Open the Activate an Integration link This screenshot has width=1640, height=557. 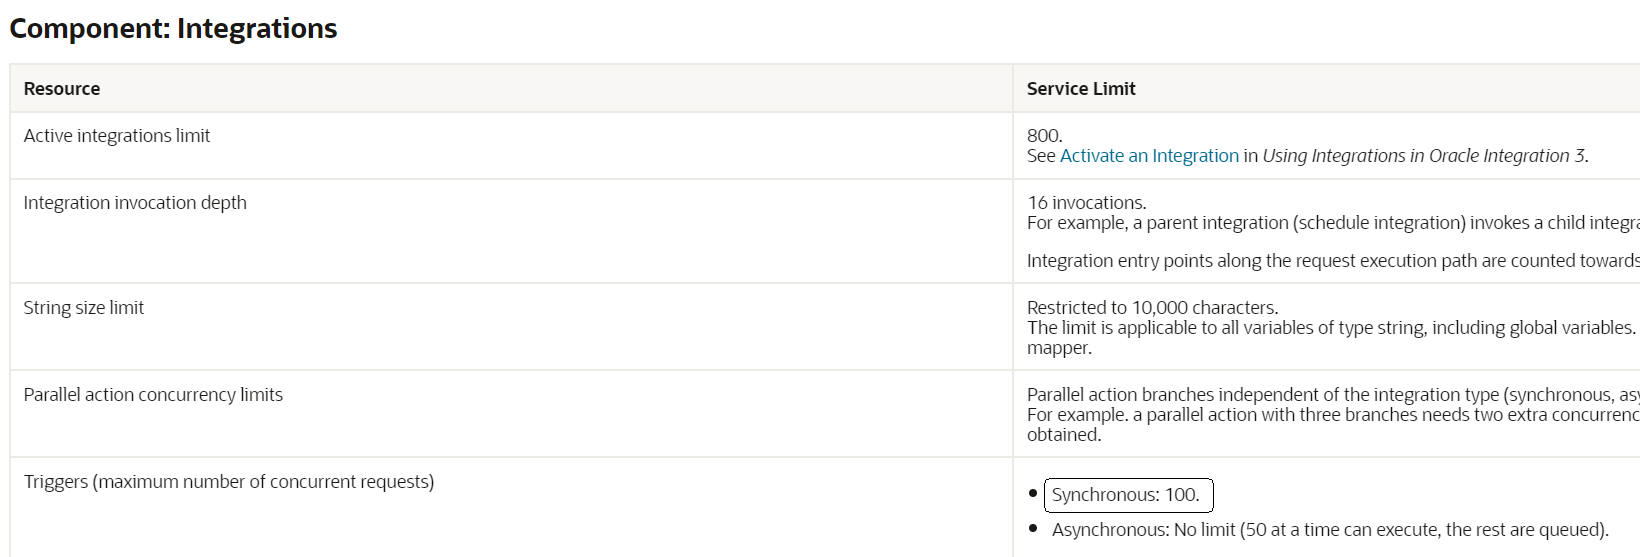click(1149, 156)
